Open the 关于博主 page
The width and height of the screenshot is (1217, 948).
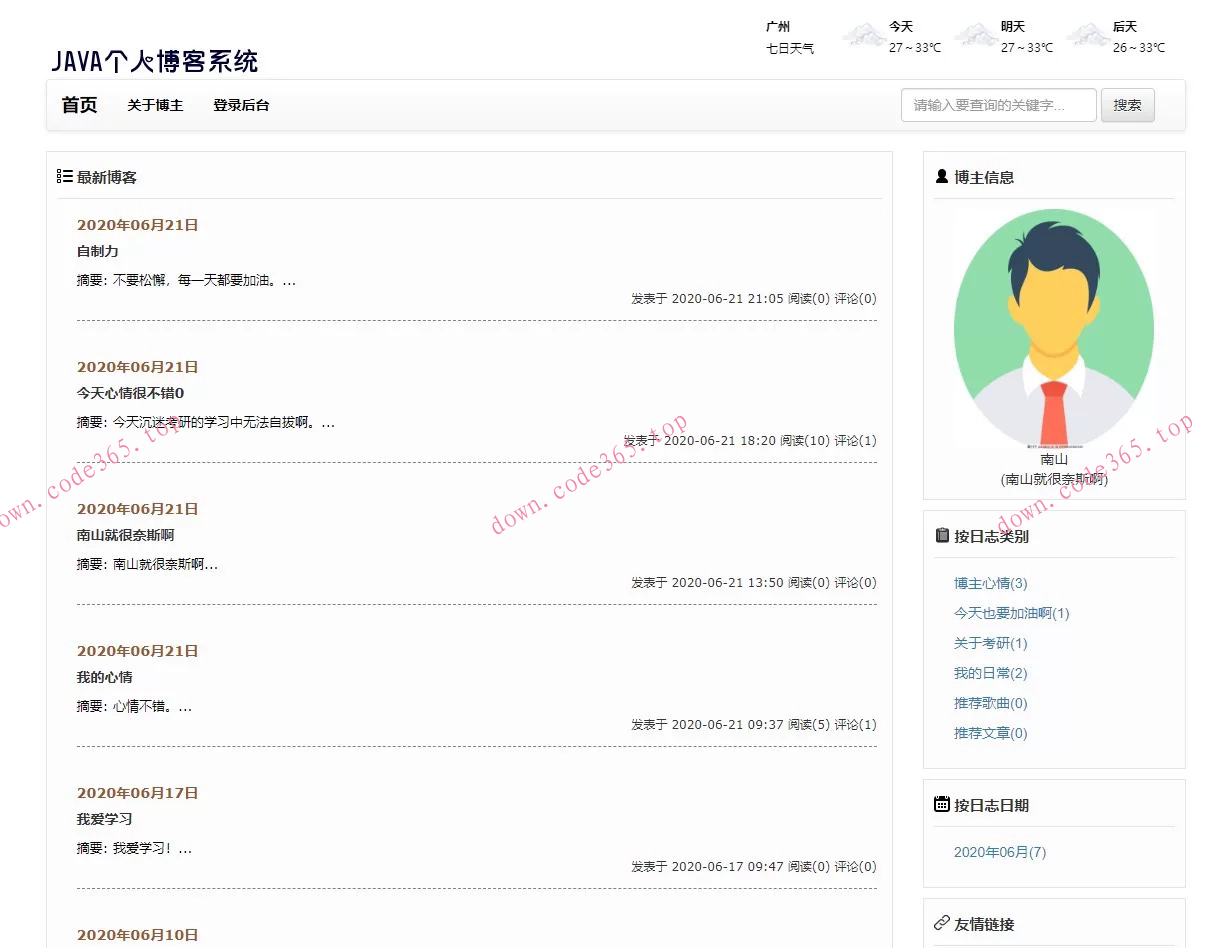click(155, 105)
